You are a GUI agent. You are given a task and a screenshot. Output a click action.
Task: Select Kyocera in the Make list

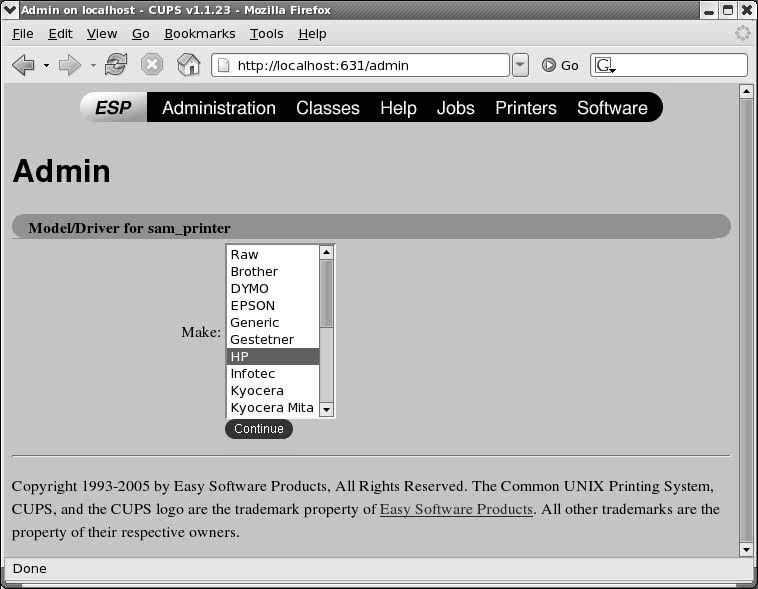[x=273, y=391]
